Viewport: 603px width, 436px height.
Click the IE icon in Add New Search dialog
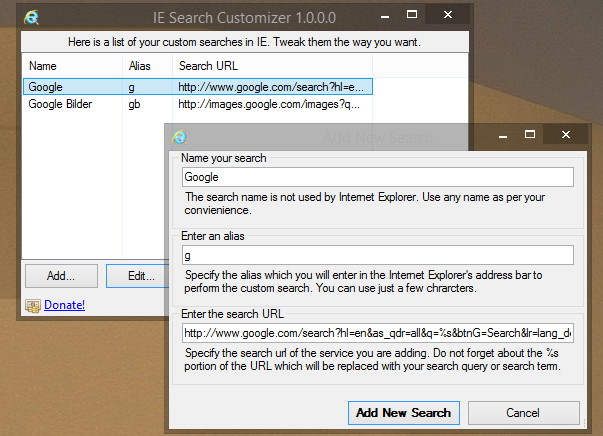click(x=179, y=137)
